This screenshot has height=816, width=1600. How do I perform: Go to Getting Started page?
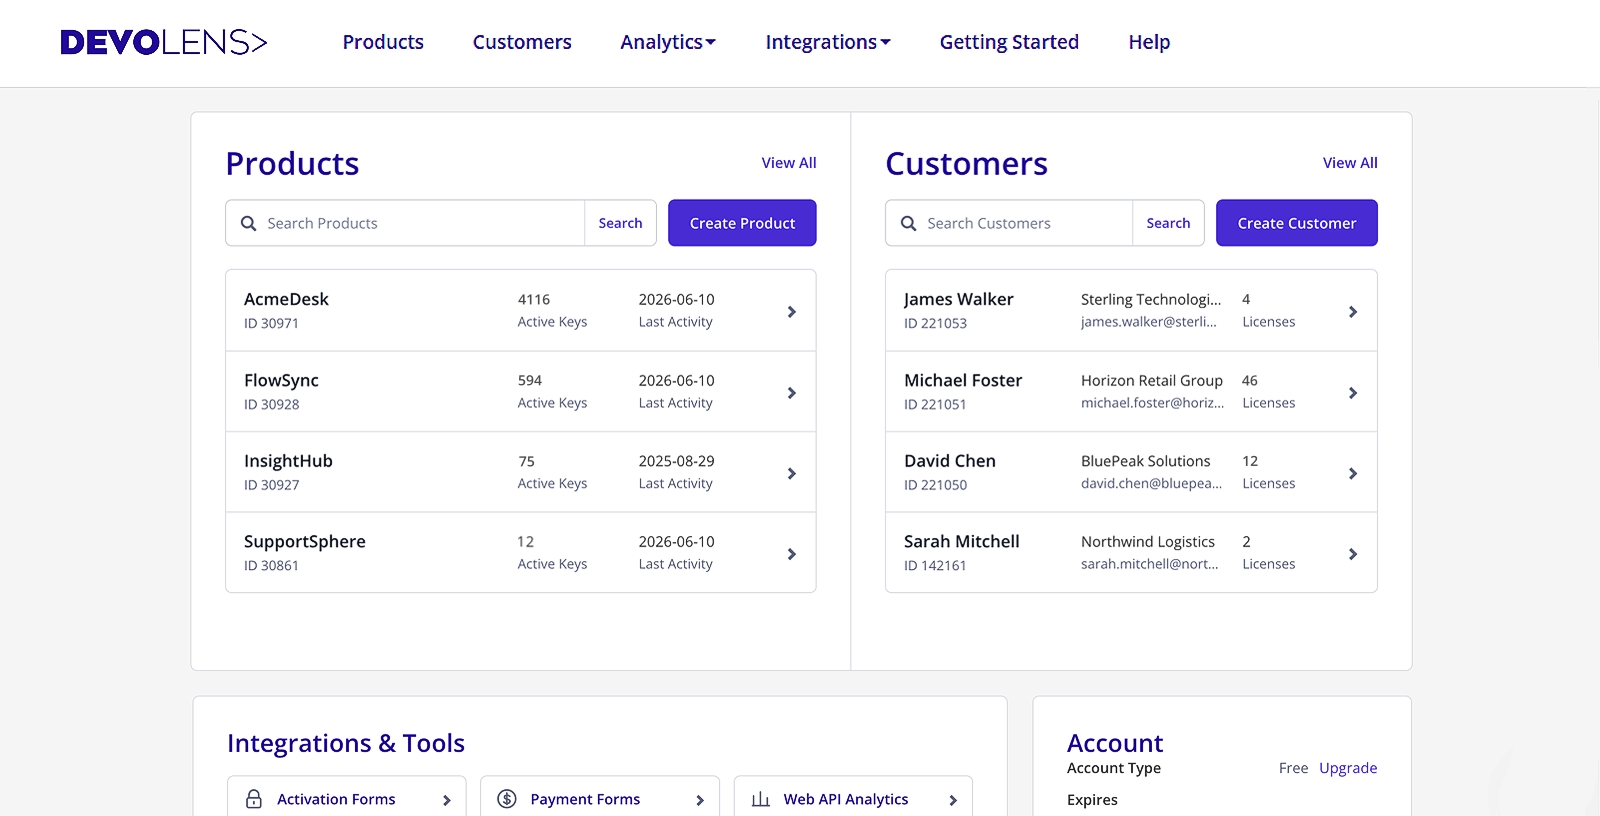click(1009, 42)
